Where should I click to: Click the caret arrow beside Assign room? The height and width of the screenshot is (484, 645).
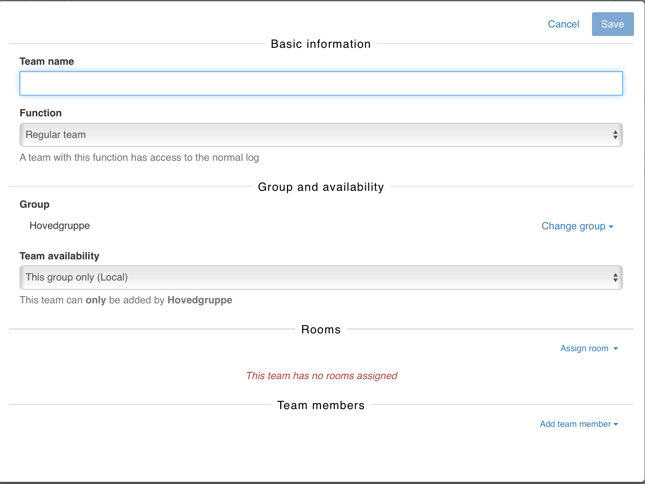point(616,349)
